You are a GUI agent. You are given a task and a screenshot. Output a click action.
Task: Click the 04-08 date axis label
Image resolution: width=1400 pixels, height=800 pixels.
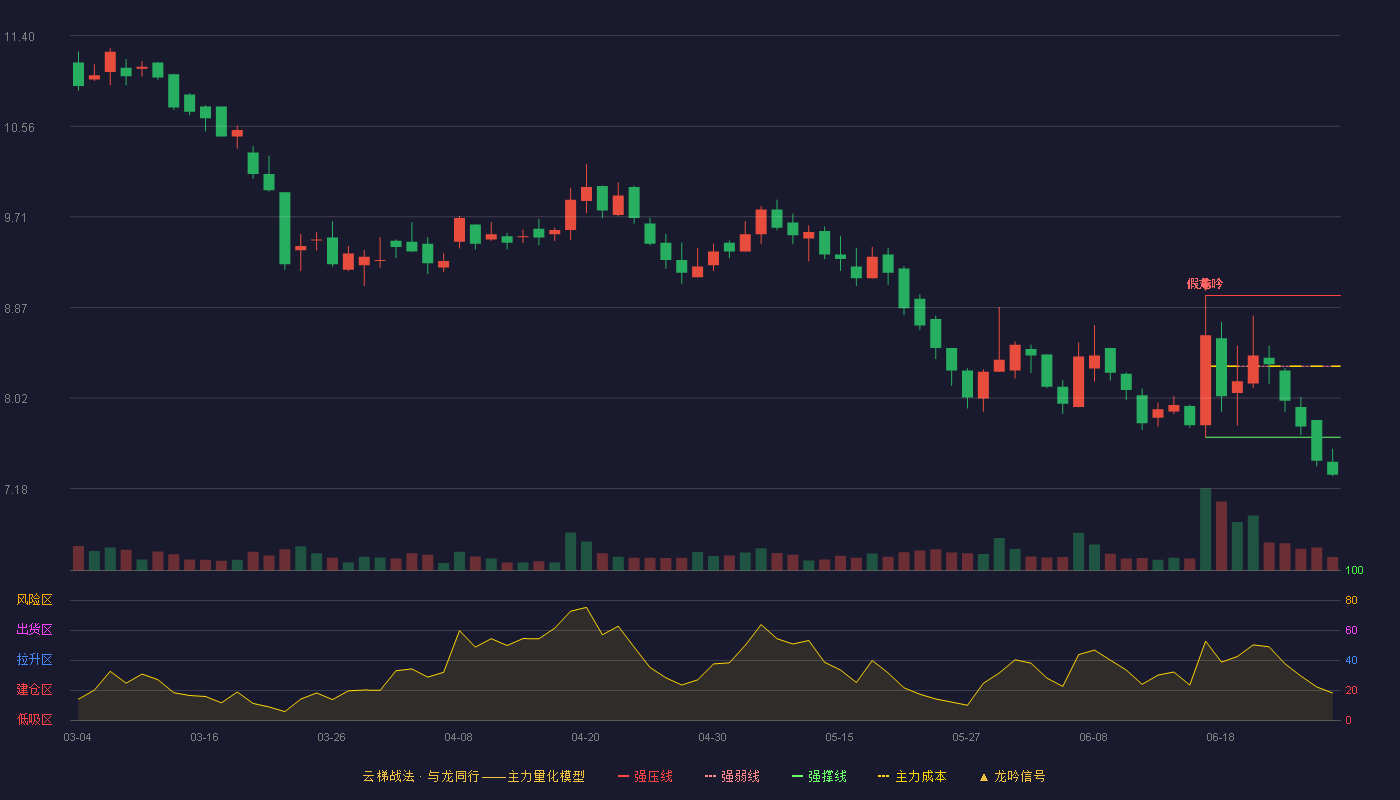click(458, 737)
